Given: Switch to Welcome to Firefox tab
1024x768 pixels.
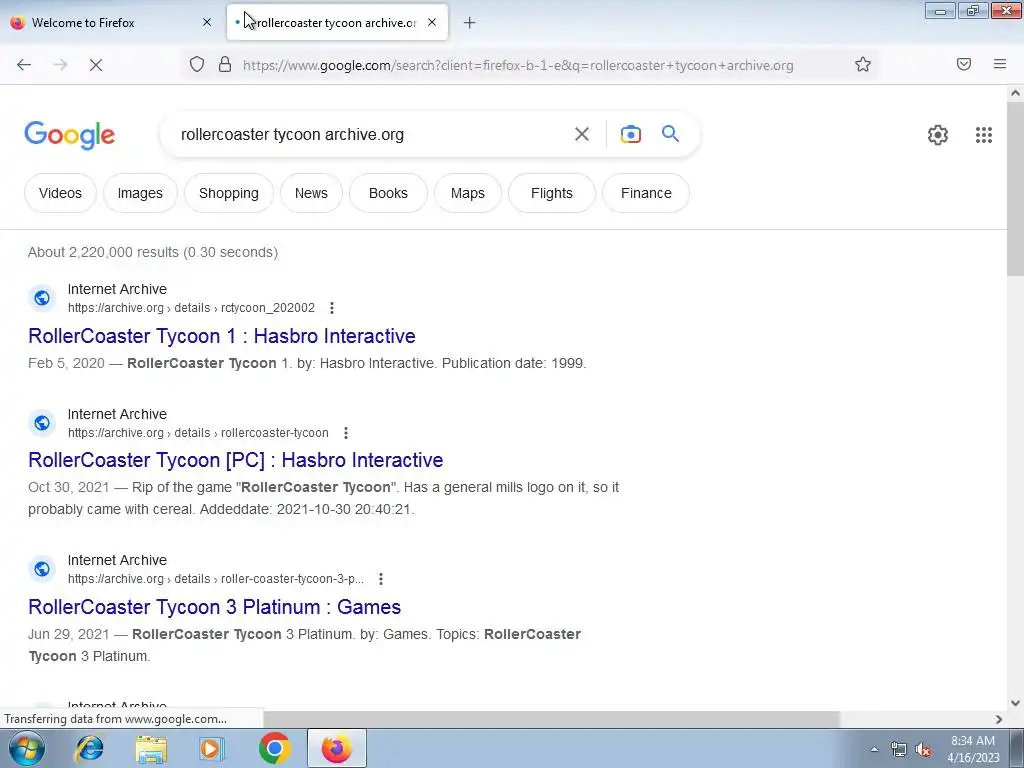Looking at the screenshot, I should (x=111, y=22).
